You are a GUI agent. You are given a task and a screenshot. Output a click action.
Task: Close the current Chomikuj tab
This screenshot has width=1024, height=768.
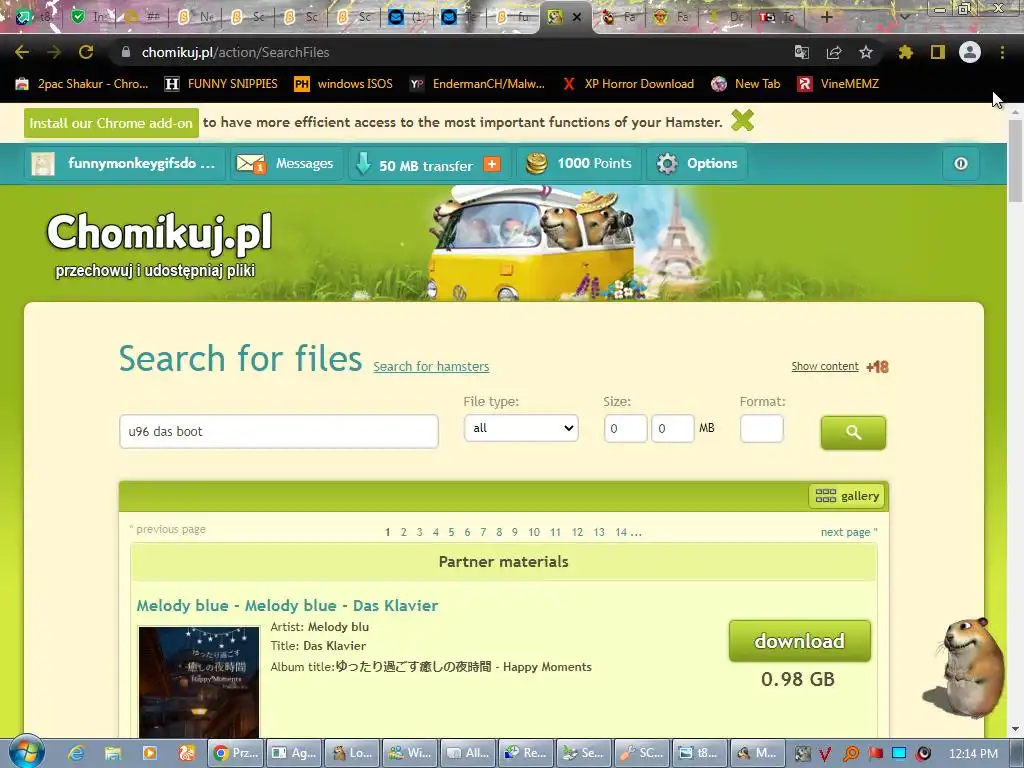pyautogui.click(x=577, y=17)
